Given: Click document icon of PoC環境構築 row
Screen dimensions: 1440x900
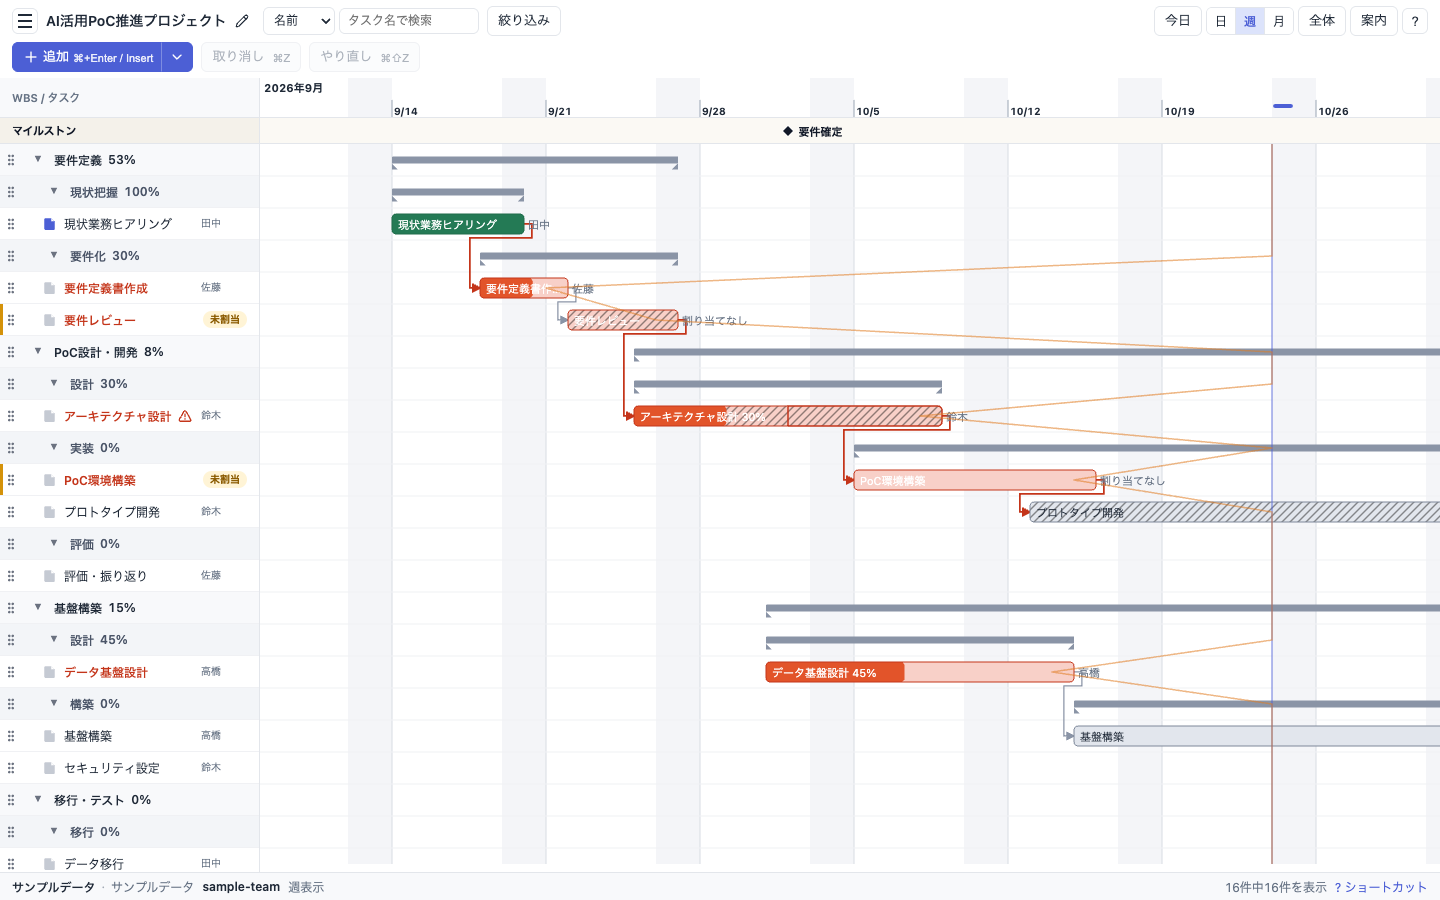Looking at the screenshot, I should [x=49, y=480].
